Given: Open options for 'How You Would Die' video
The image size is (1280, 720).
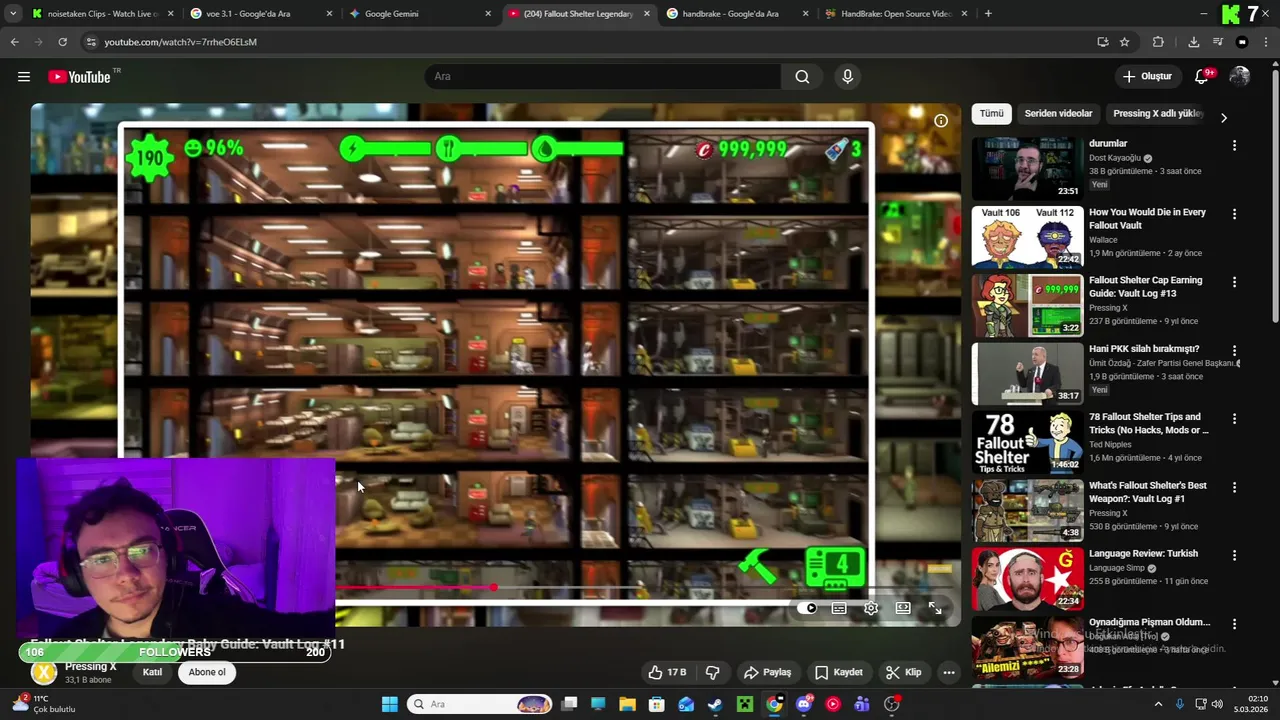Looking at the screenshot, I should (1234, 214).
